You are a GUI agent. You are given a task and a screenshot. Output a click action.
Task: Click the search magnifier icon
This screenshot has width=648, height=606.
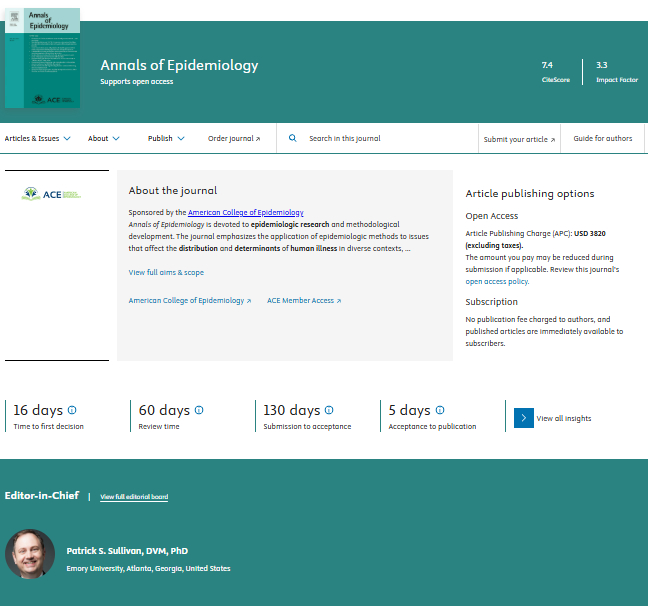(293, 139)
